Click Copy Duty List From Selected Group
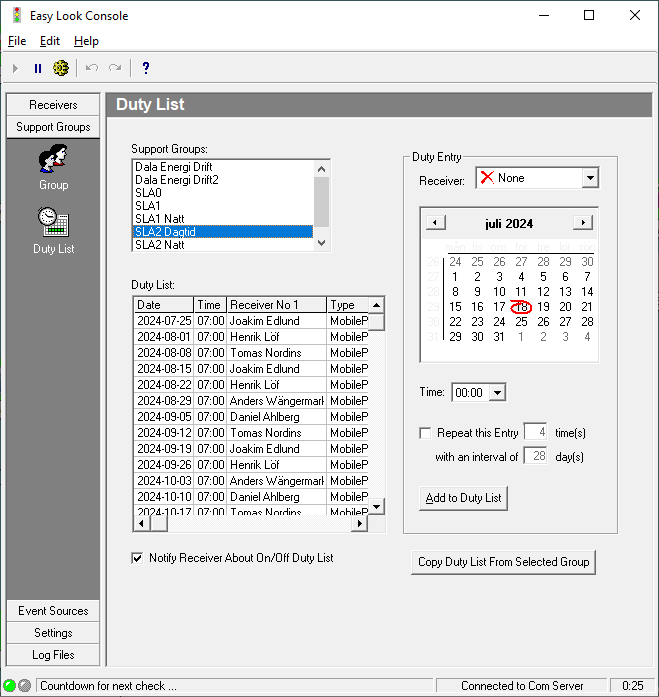659x697 pixels. click(x=503, y=562)
